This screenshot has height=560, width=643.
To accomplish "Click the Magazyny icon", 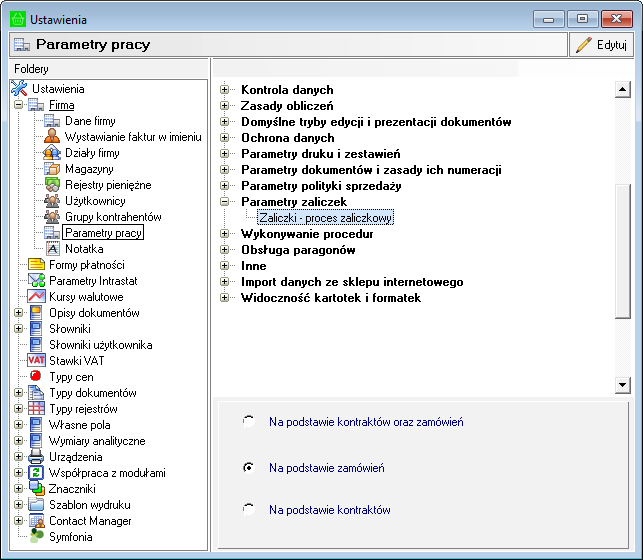I will pyautogui.click(x=52, y=169).
